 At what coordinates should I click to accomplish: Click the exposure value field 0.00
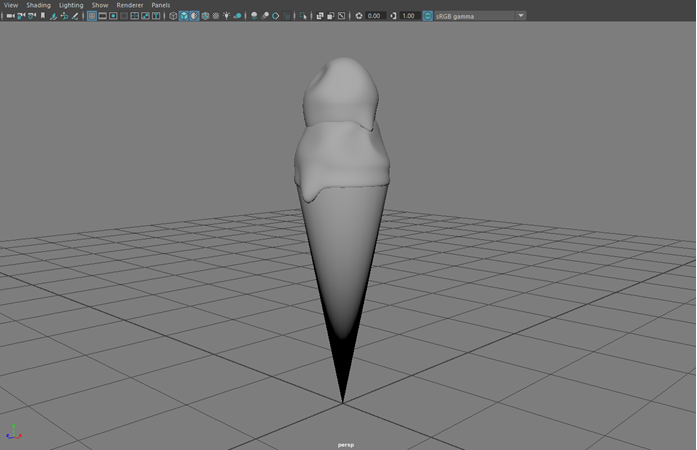click(375, 16)
